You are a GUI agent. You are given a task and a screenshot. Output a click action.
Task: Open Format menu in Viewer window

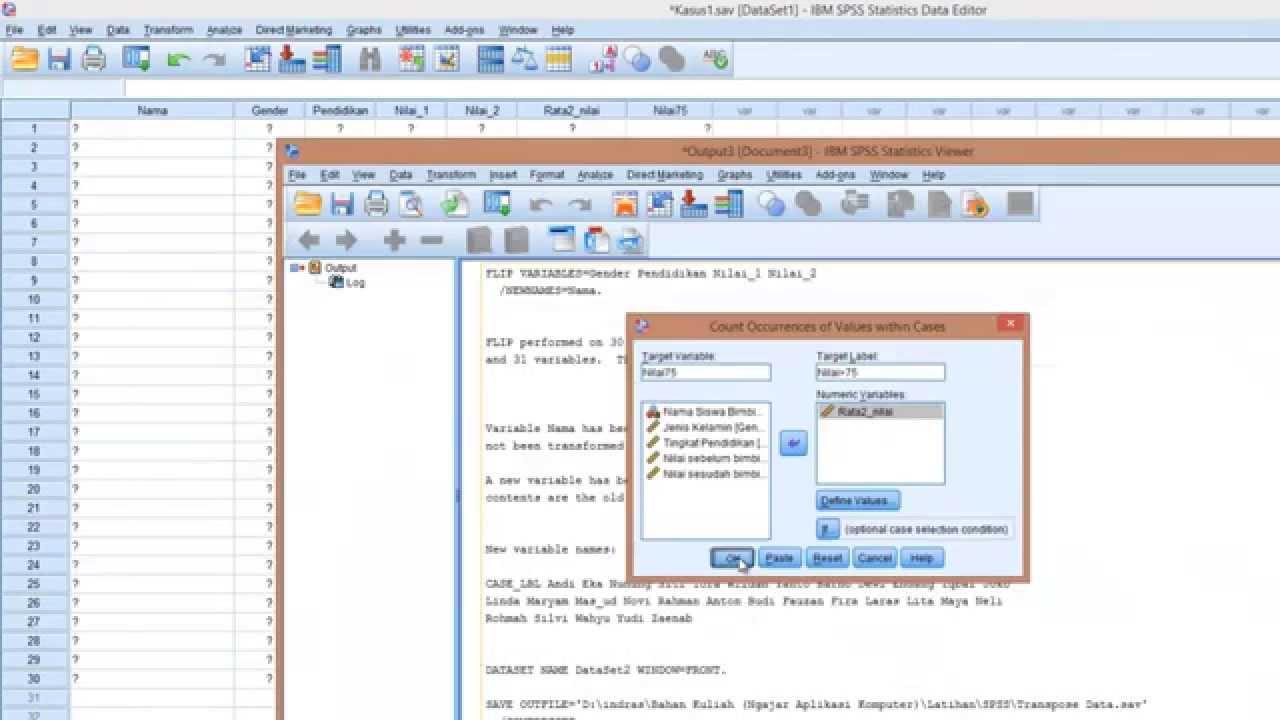point(547,175)
